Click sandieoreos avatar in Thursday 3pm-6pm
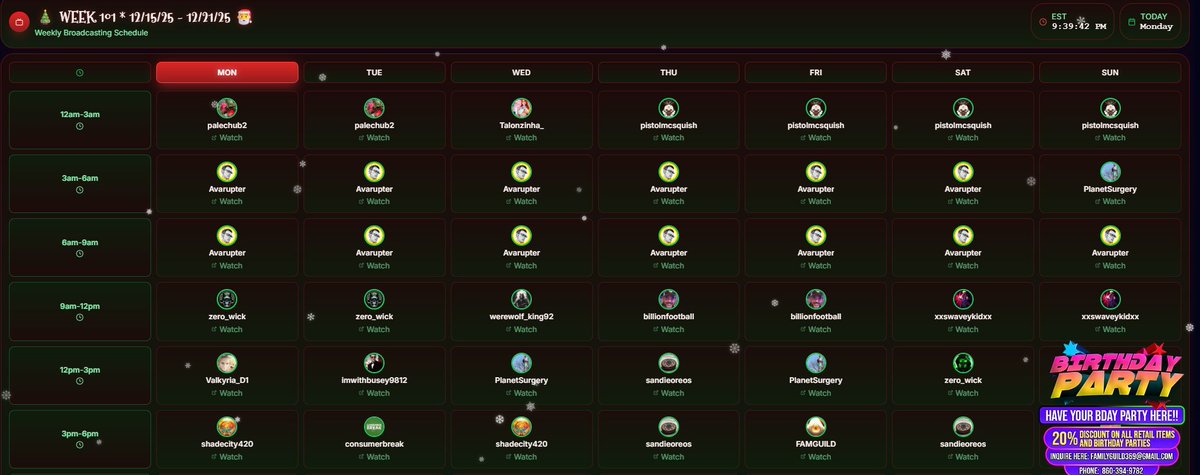 point(668,426)
